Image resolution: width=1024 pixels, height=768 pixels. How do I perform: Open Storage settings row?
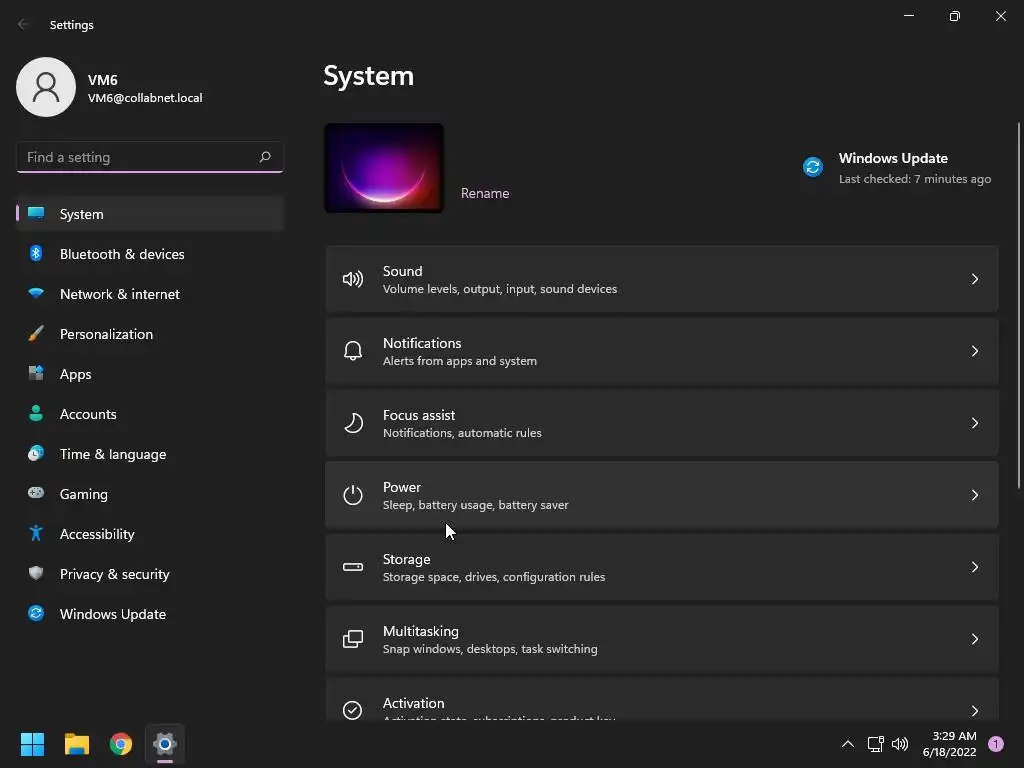pyautogui.click(x=662, y=567)
